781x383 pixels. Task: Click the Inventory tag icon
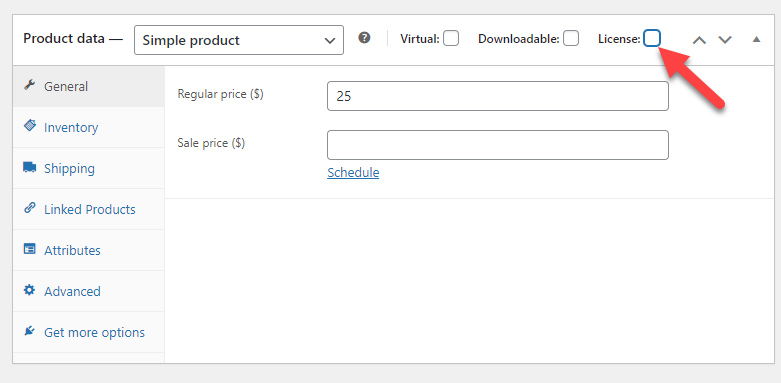click(29, 126)
